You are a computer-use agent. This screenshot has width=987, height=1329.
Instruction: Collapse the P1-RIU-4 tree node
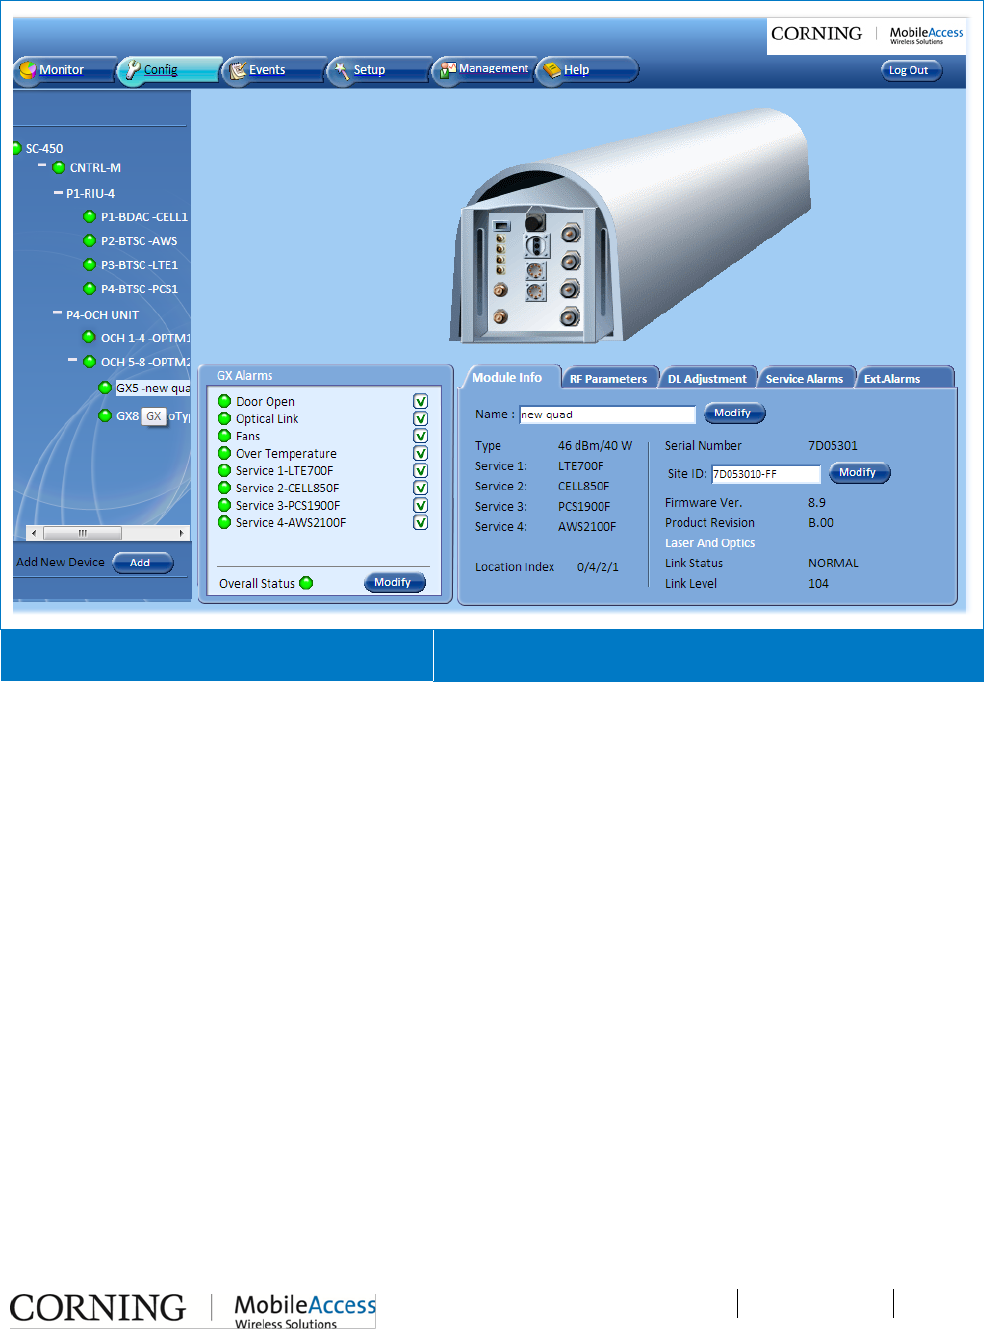pos(58,192)
